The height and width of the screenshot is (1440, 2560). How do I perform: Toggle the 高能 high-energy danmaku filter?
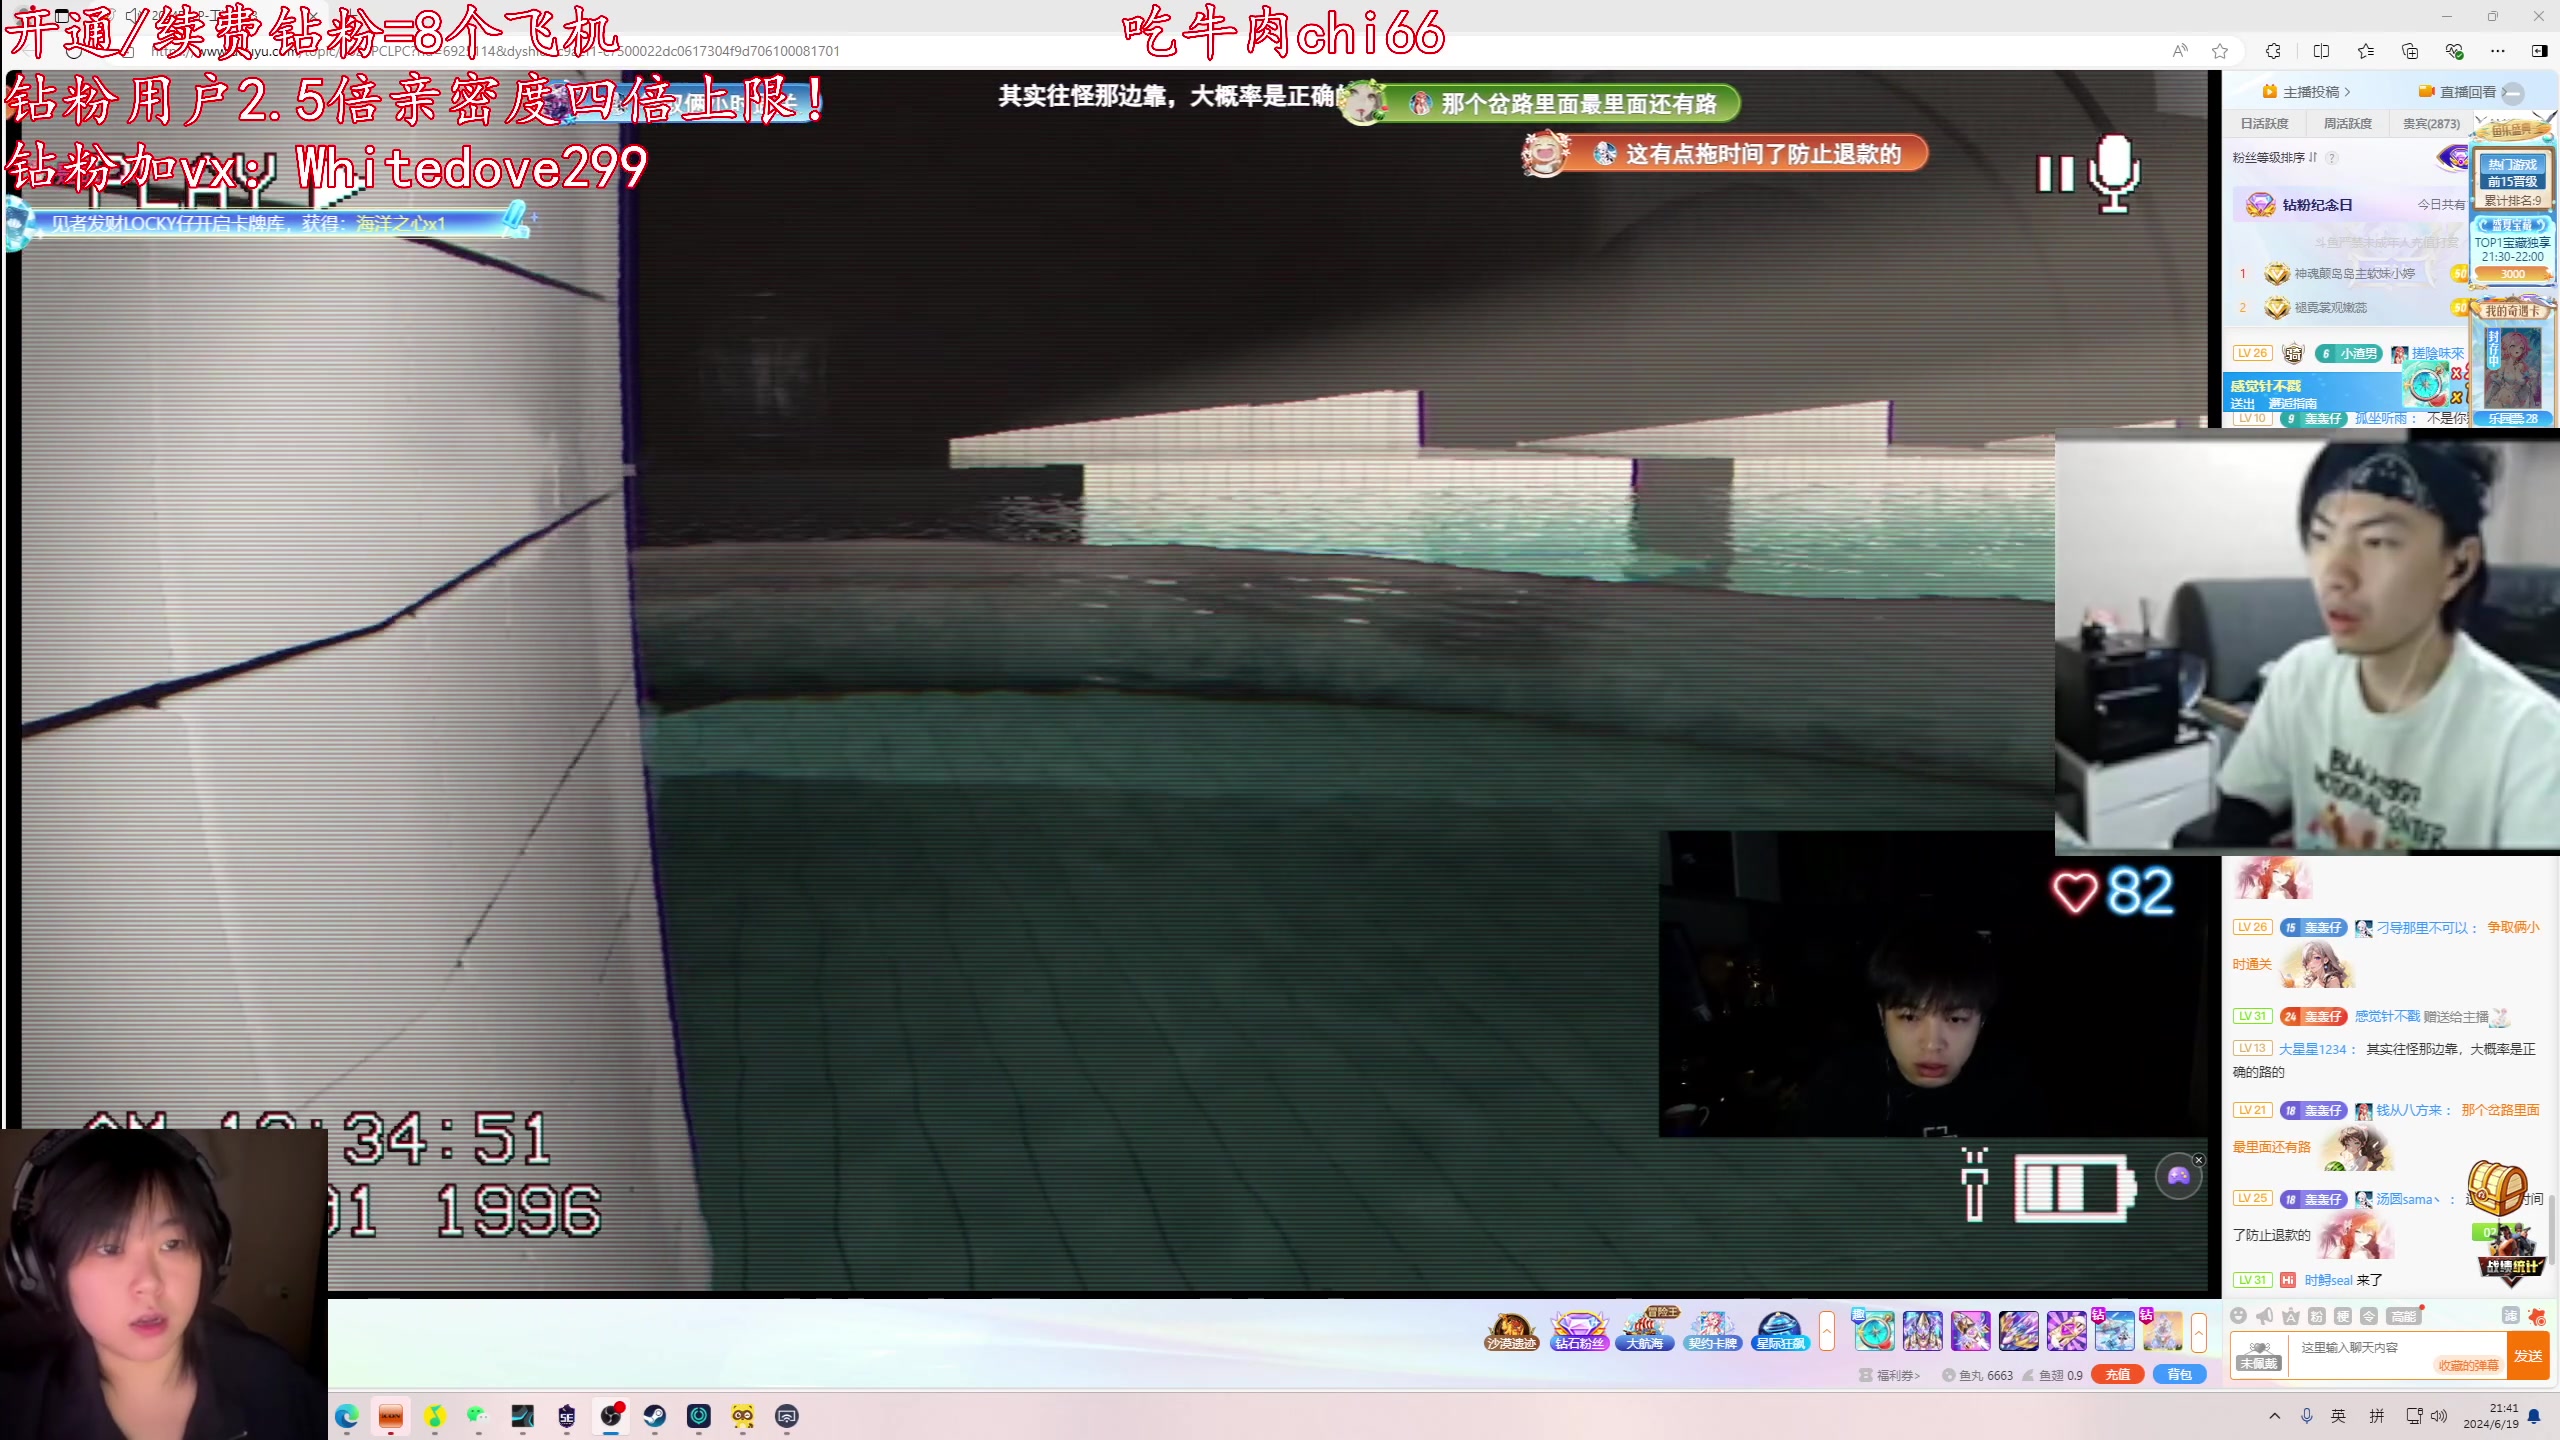tap(2403, 1316)
